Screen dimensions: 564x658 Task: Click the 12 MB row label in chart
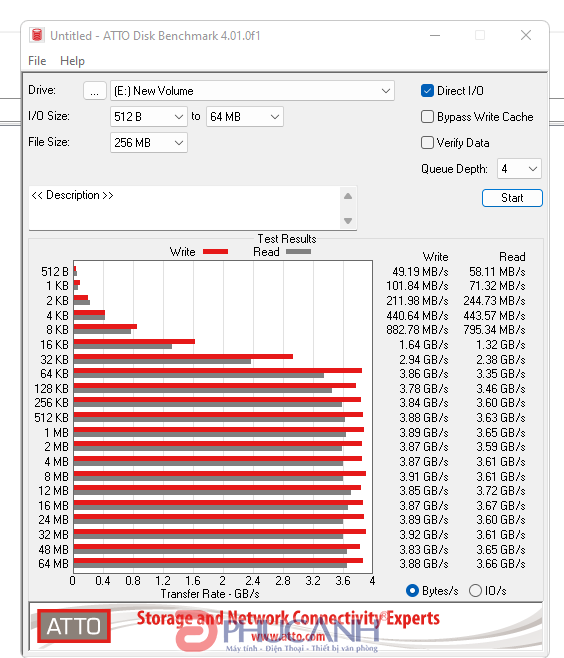point(53,491)
